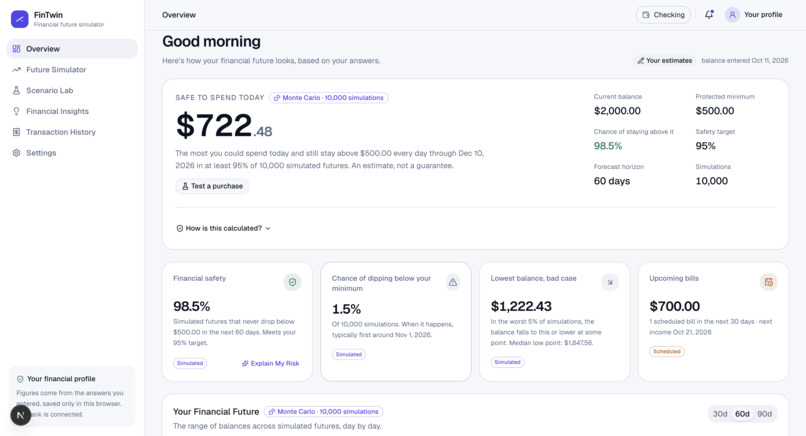Click the green 98.5% chance value

coord(608,146)
